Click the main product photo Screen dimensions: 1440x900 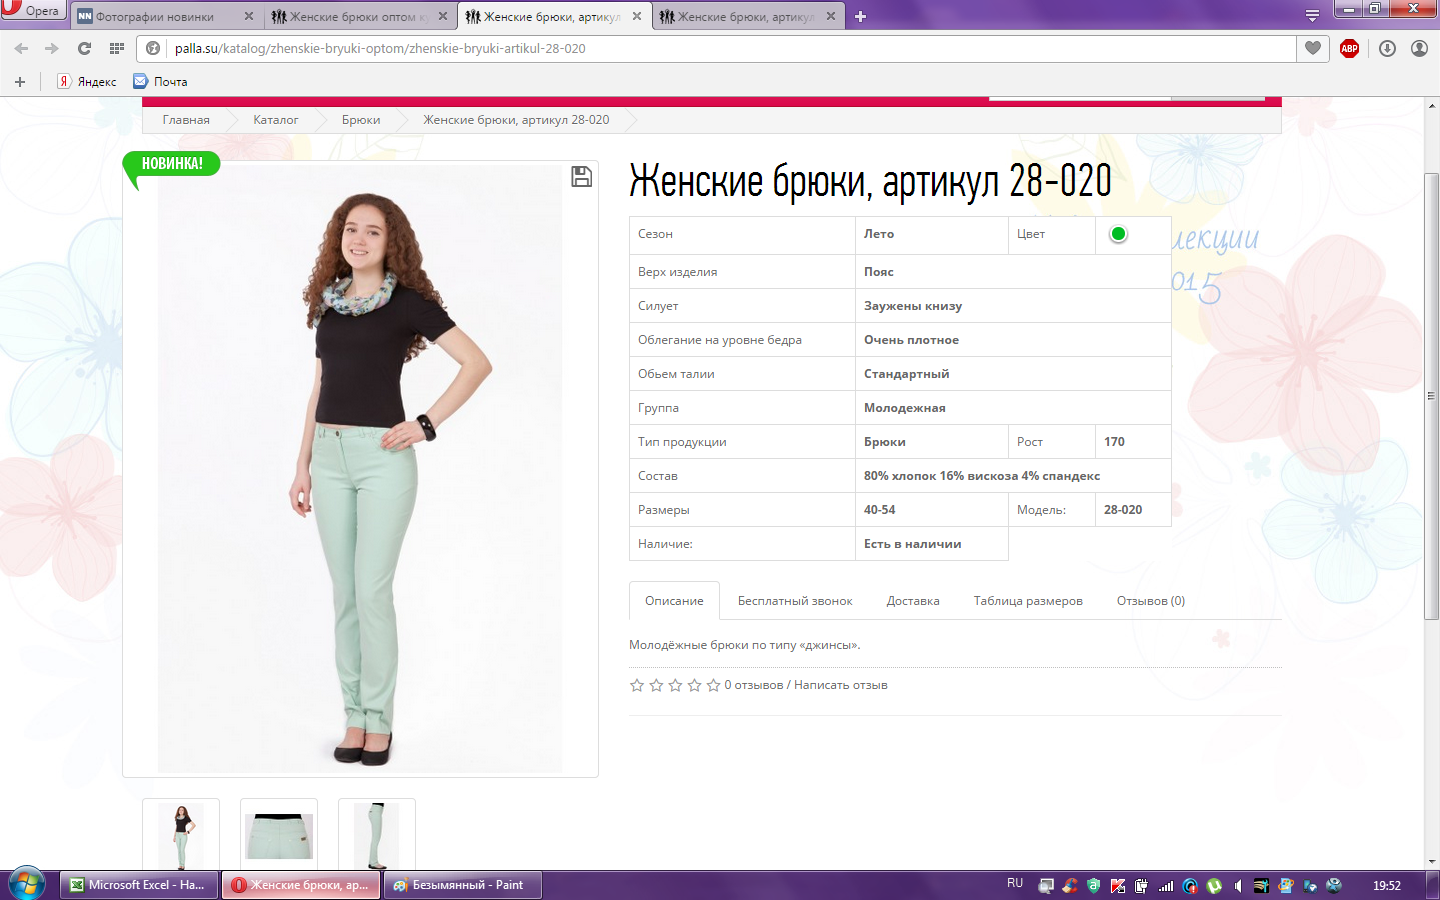coord(360,470)
